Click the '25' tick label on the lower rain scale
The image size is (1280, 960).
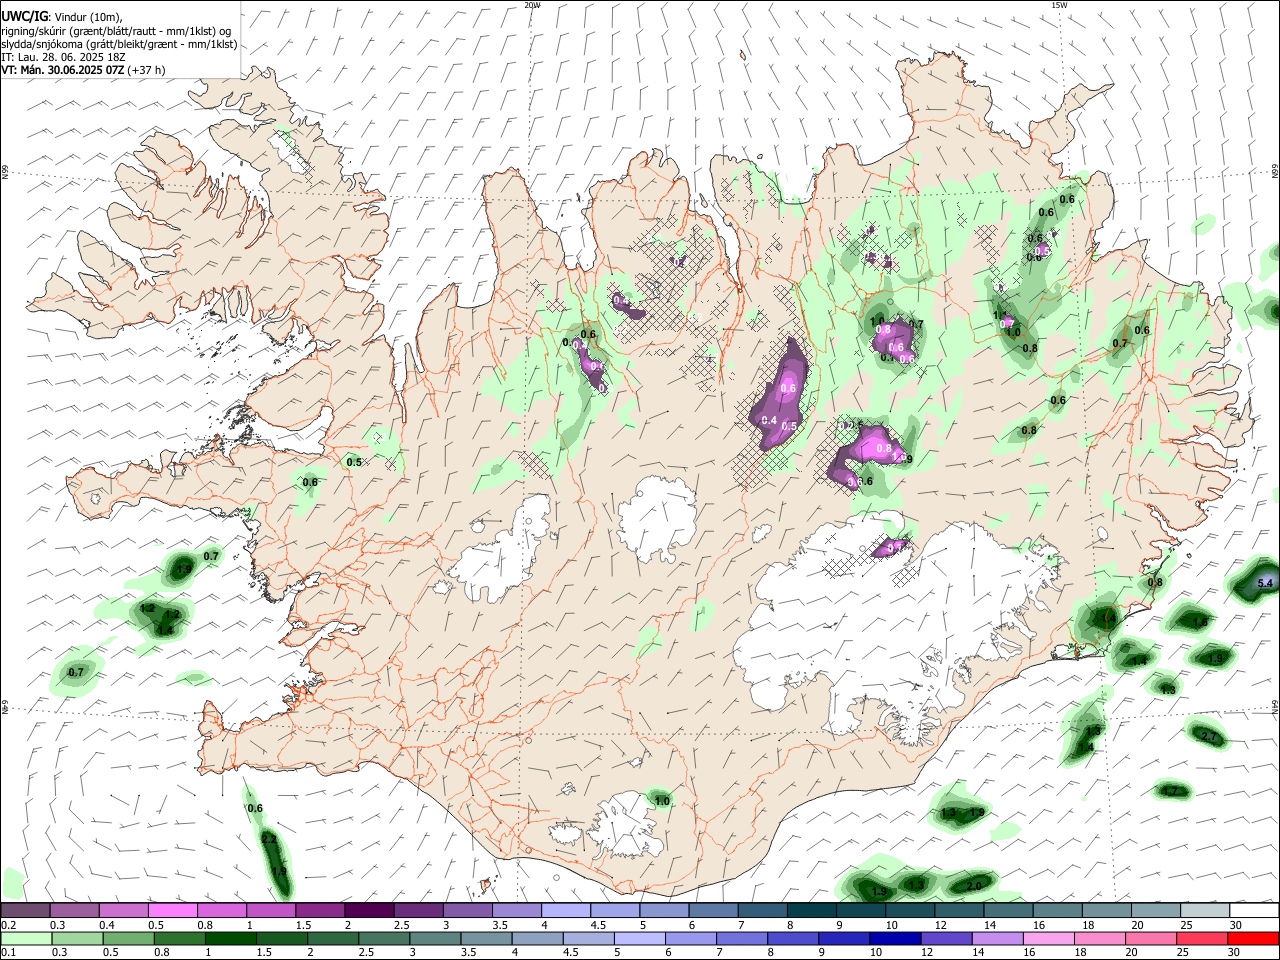click(1185, 953)
